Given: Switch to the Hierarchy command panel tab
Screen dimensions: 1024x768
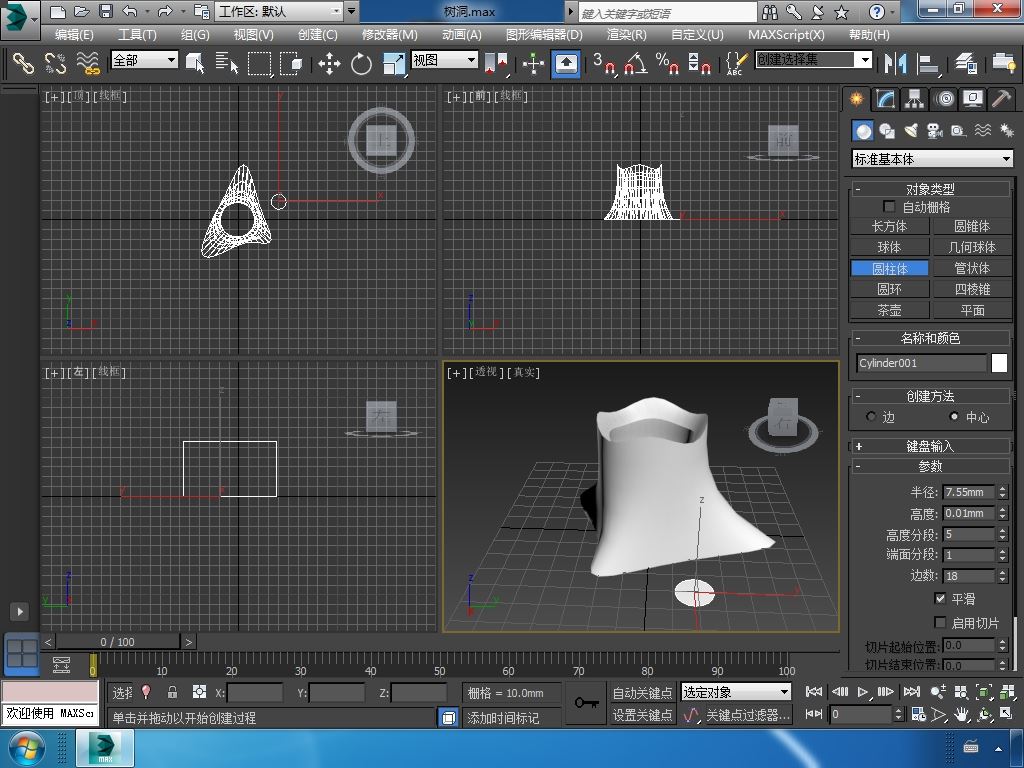Looking at the screenshot, I should [x=914, y=99].
